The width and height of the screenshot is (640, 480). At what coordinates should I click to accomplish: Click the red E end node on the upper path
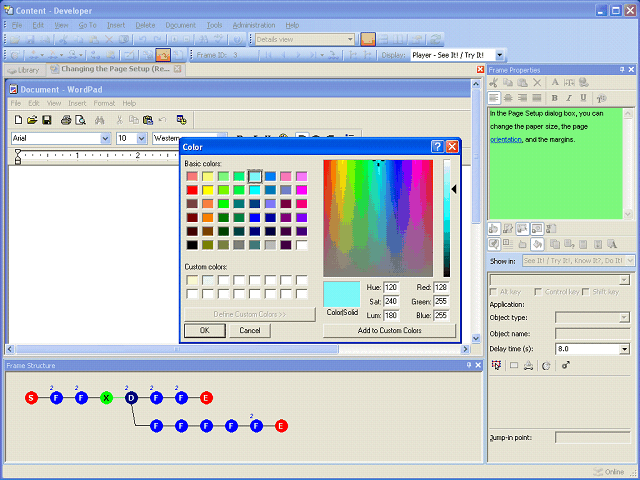pos(206,398)
